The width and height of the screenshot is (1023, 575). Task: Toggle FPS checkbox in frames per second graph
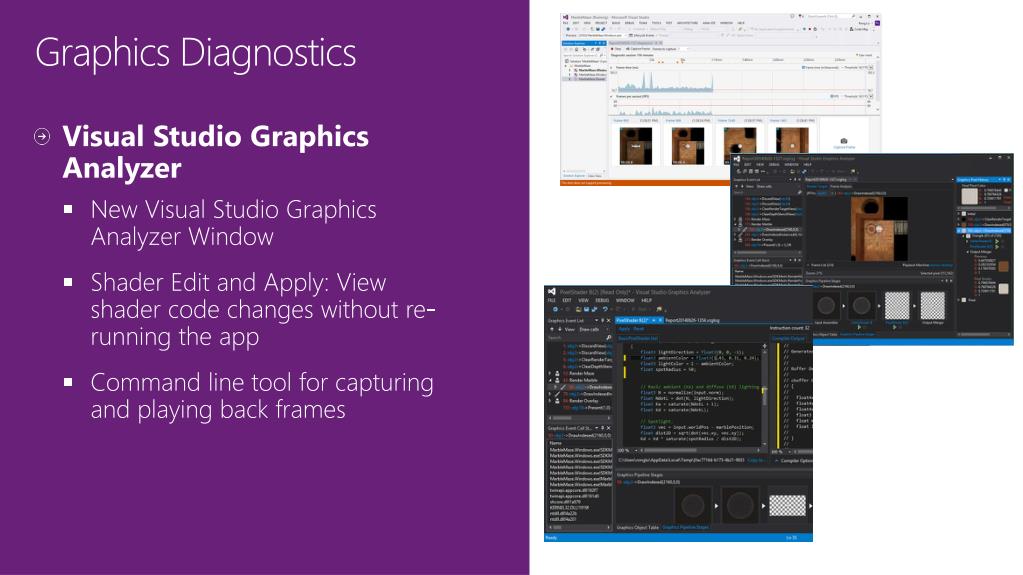tap(831, 96)
